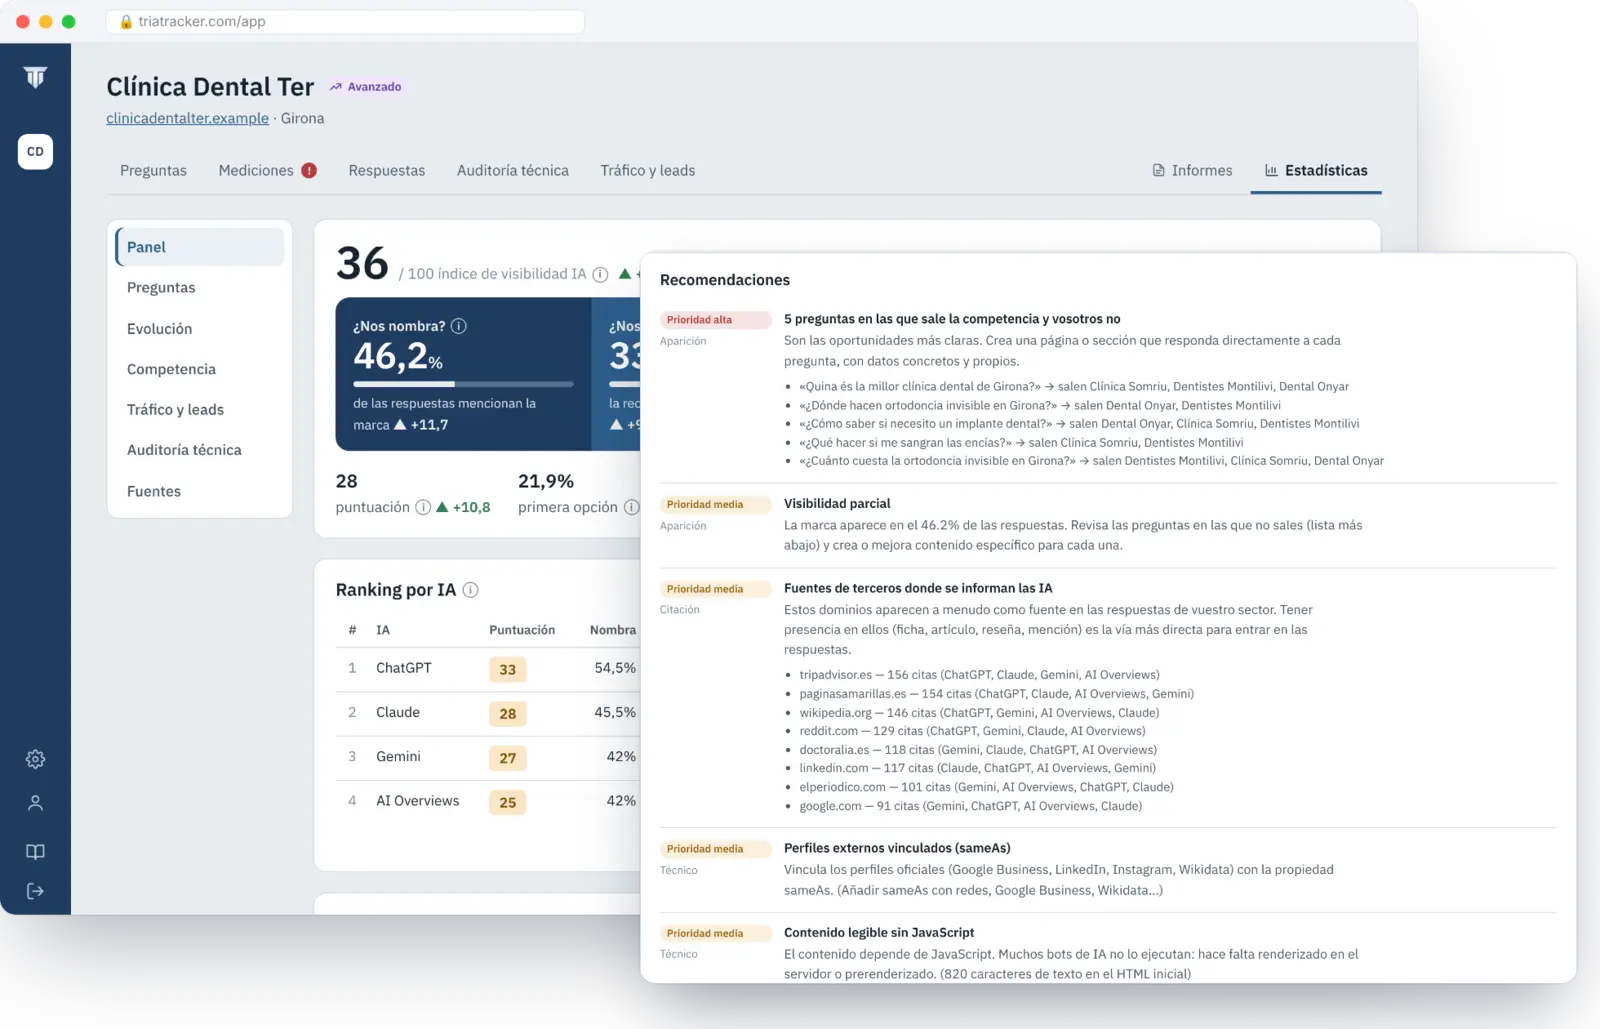Select the Estadísticas tab

pos(1316,170)
